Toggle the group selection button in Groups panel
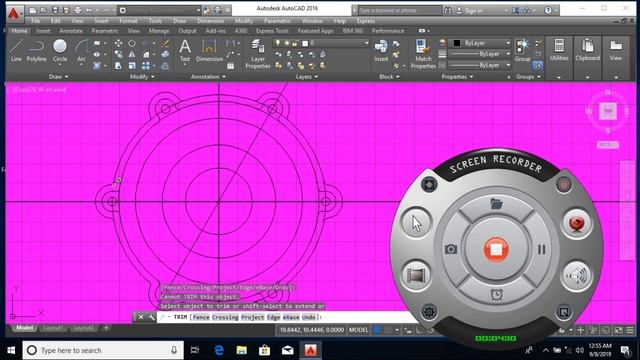640x360 pixels. tap(538, 65)
